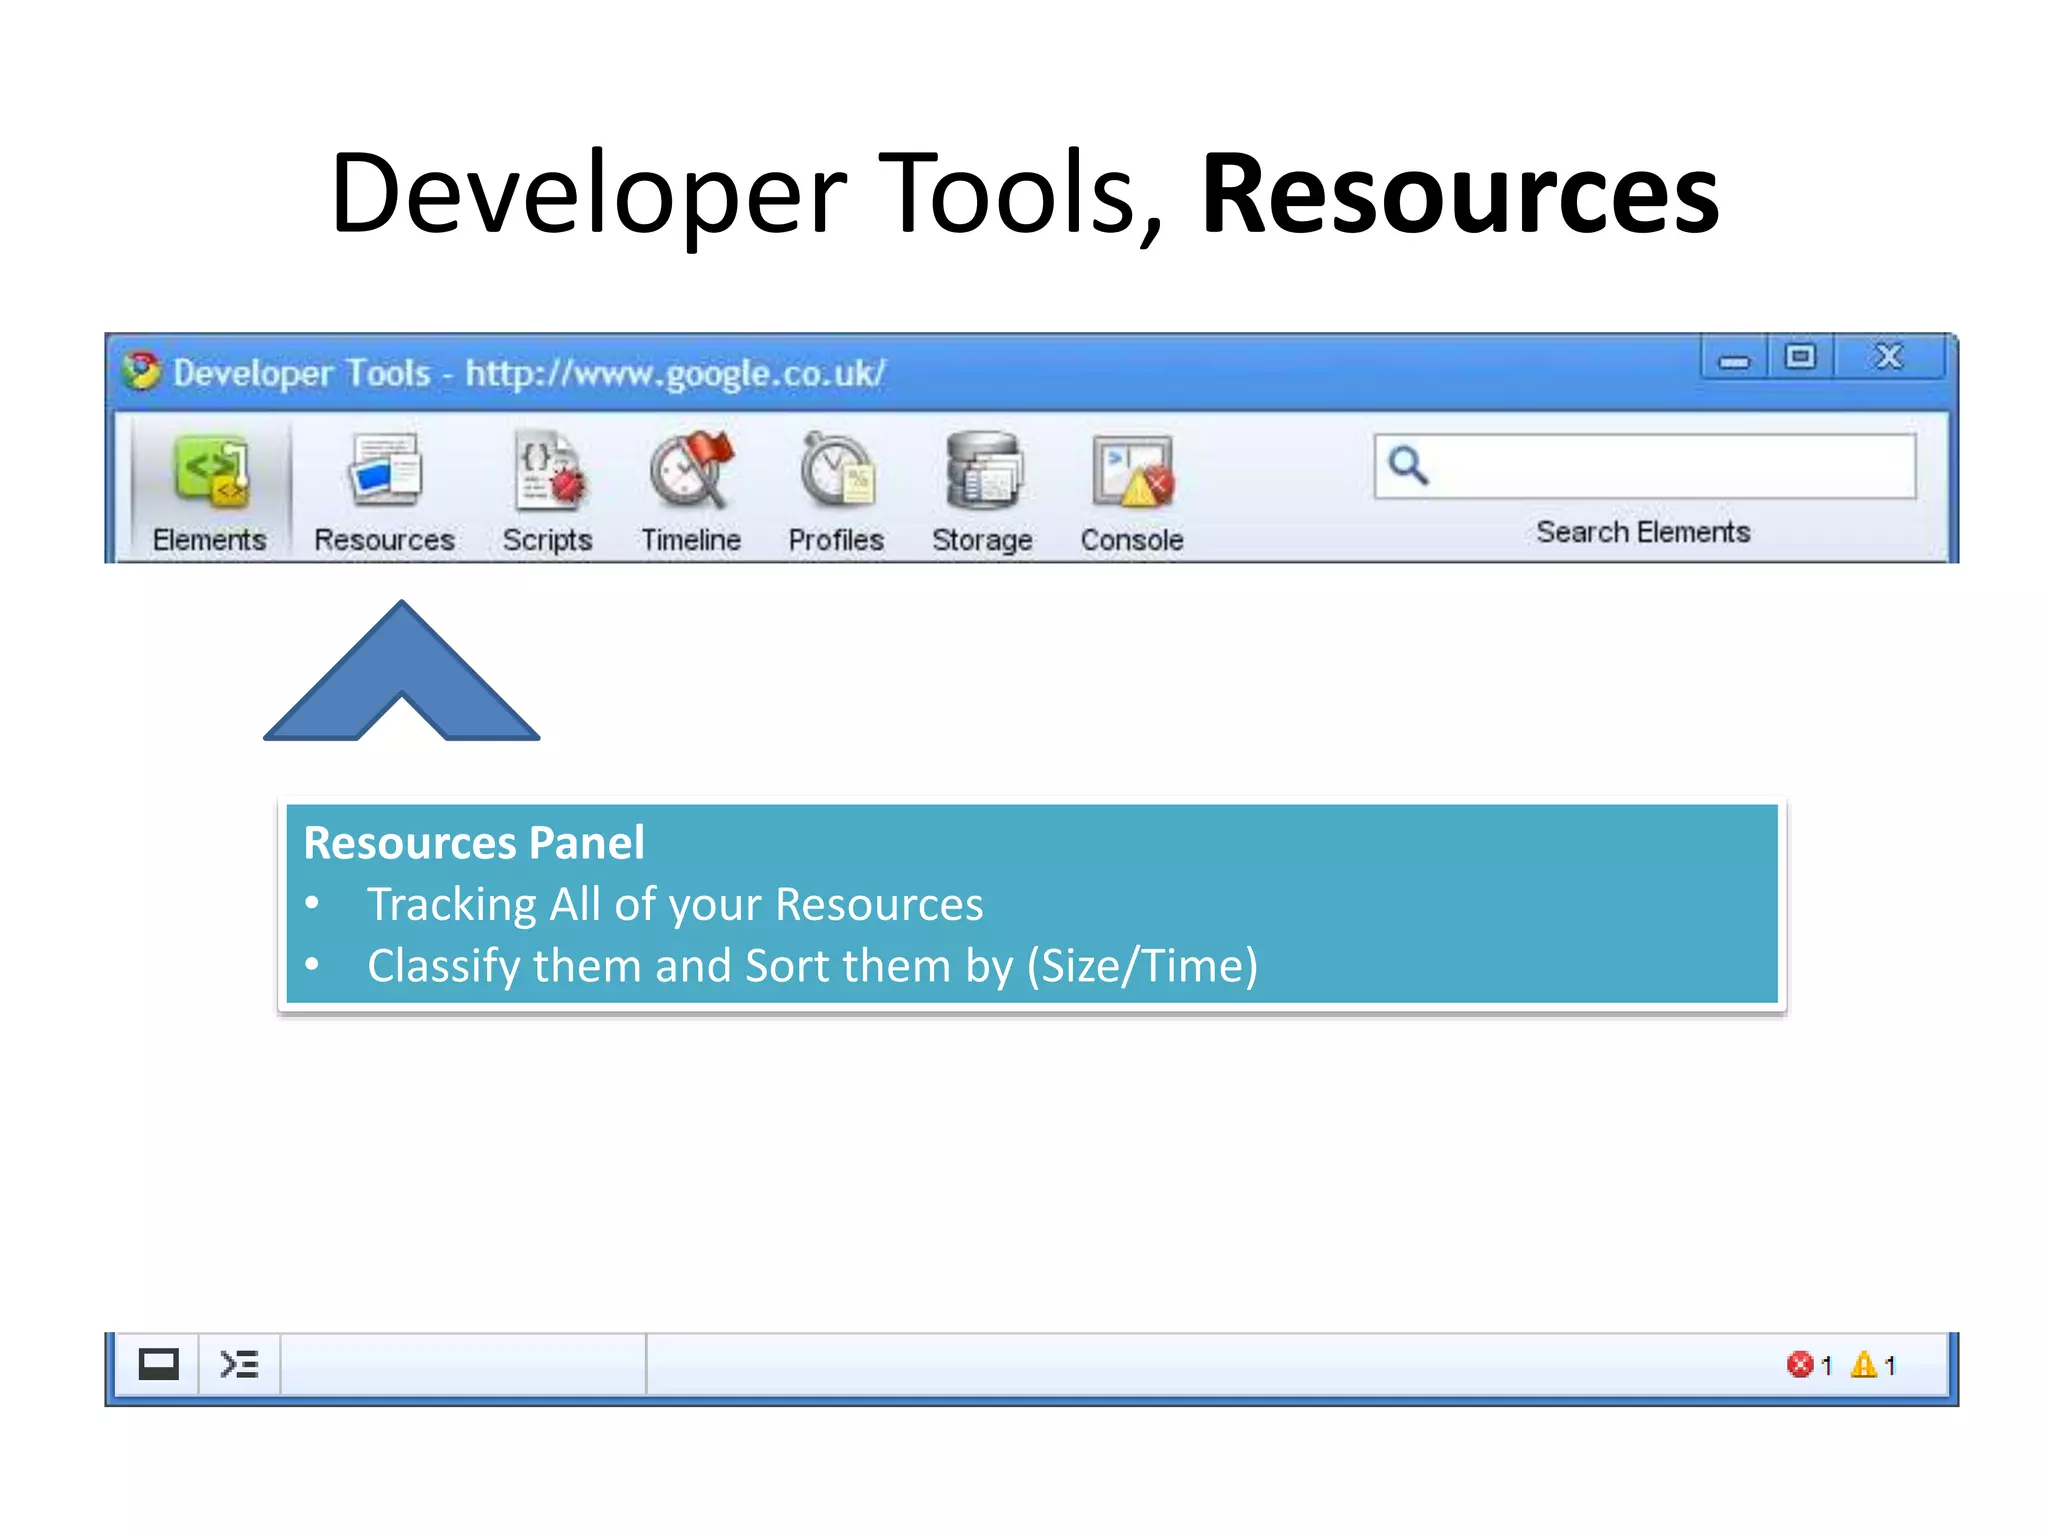Toggle dock to main window button
Screen dimensions: 2048x1536
[x=158, y=1364]
